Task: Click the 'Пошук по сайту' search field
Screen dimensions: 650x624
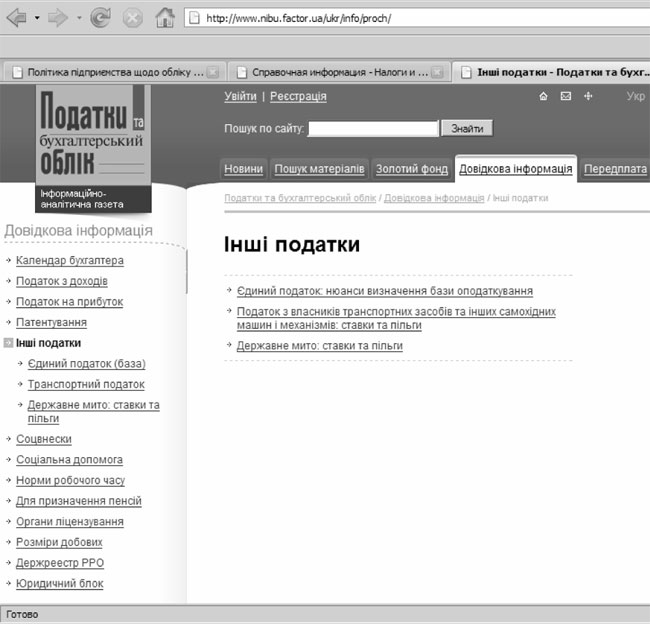Action: click(373, 129)
